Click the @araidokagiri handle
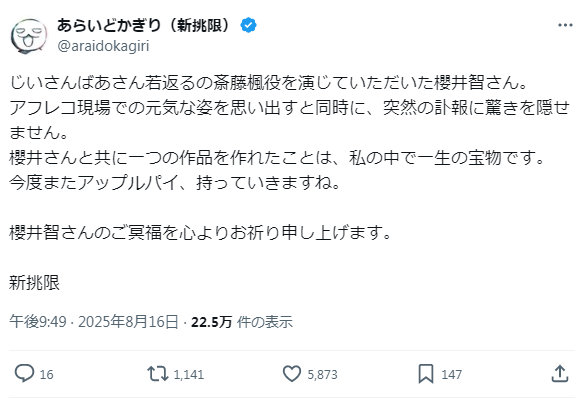The image size is (583, 399). 103,46
